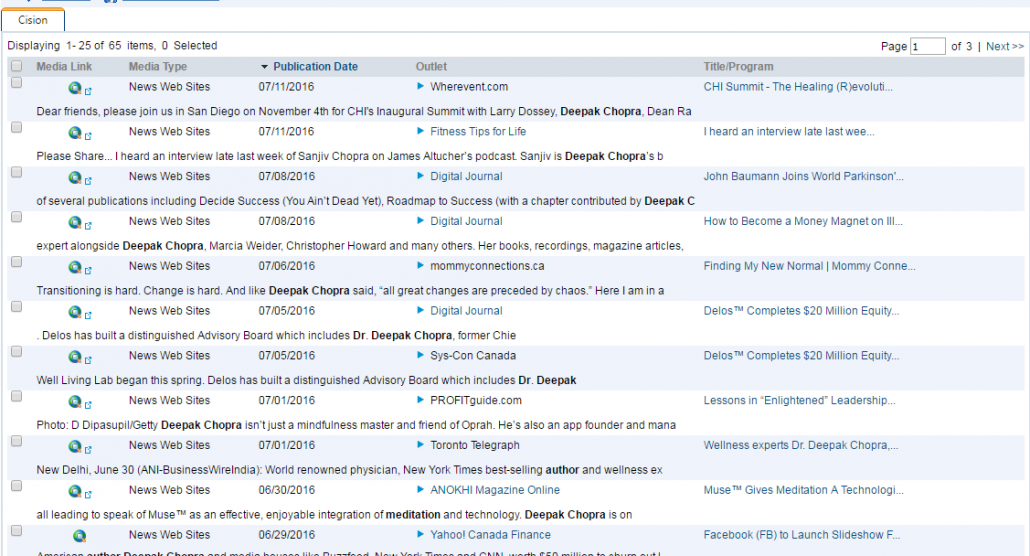The image size is (1030, 556).
Task: Open media link globe icon for Toronto Telegraph row
Action: tap(75, 446)
